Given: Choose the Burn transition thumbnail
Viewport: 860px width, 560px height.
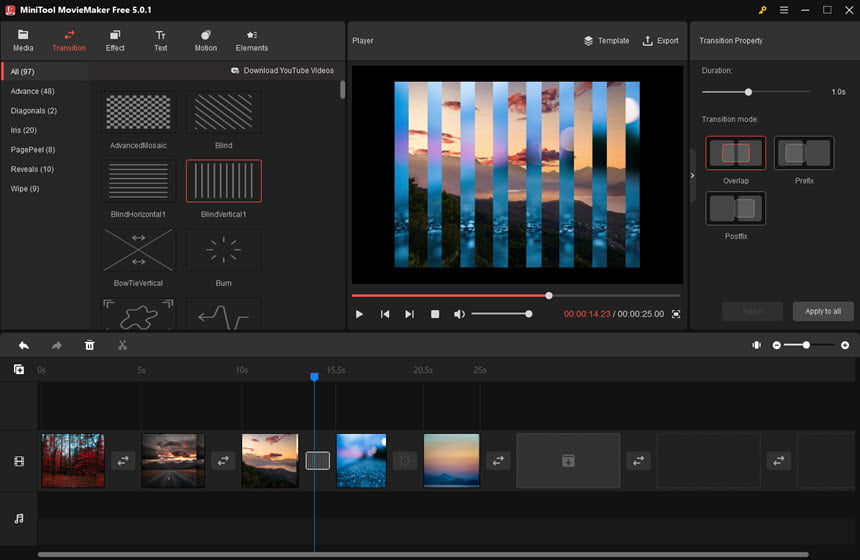Looking at the screenshot, I should (x=224, y=250).
